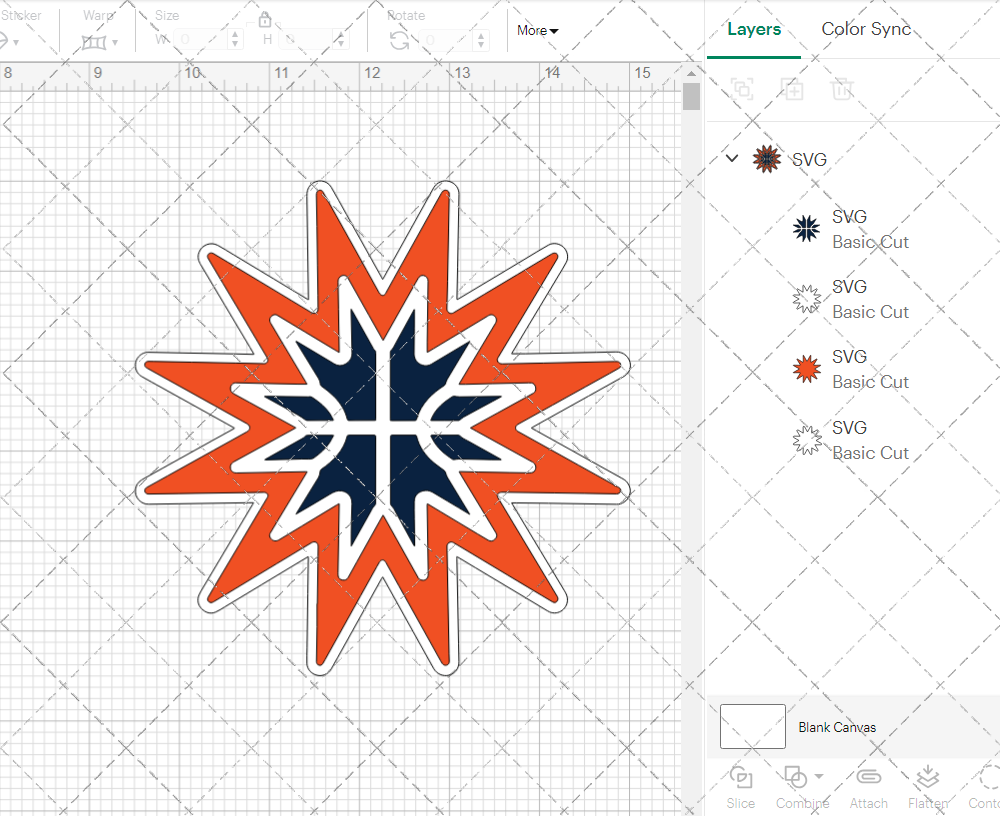Click the width stepper arrows

pos(235,40)
